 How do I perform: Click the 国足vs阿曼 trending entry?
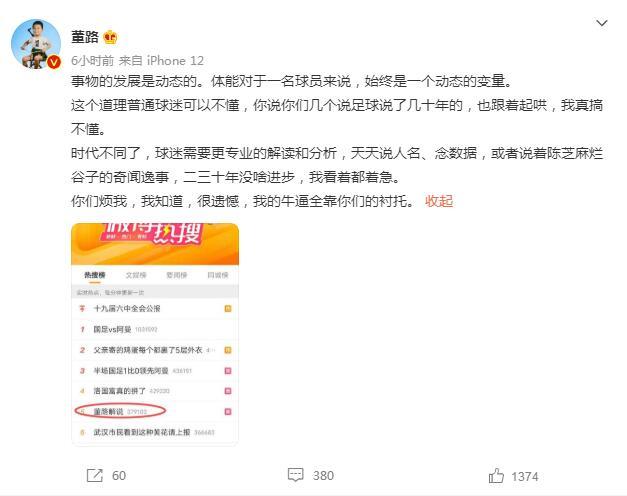[112, 329]
